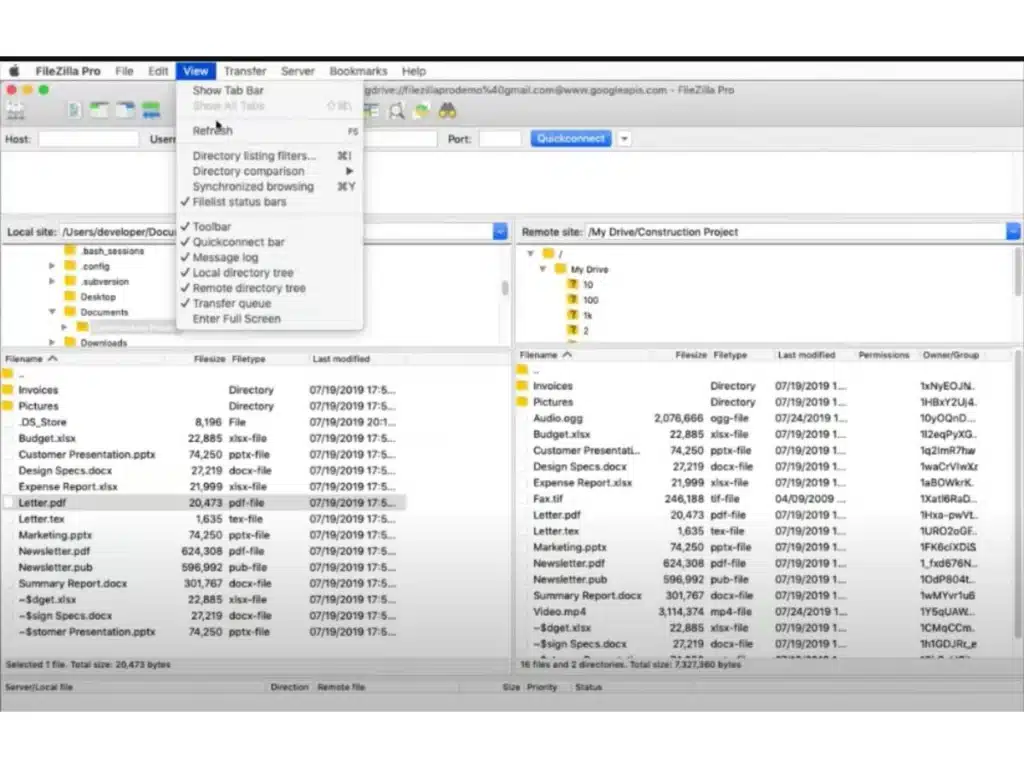Toggle Local directory tree menu entry
This screenshot has width=1024, height=768.
(x=243, y=272)
